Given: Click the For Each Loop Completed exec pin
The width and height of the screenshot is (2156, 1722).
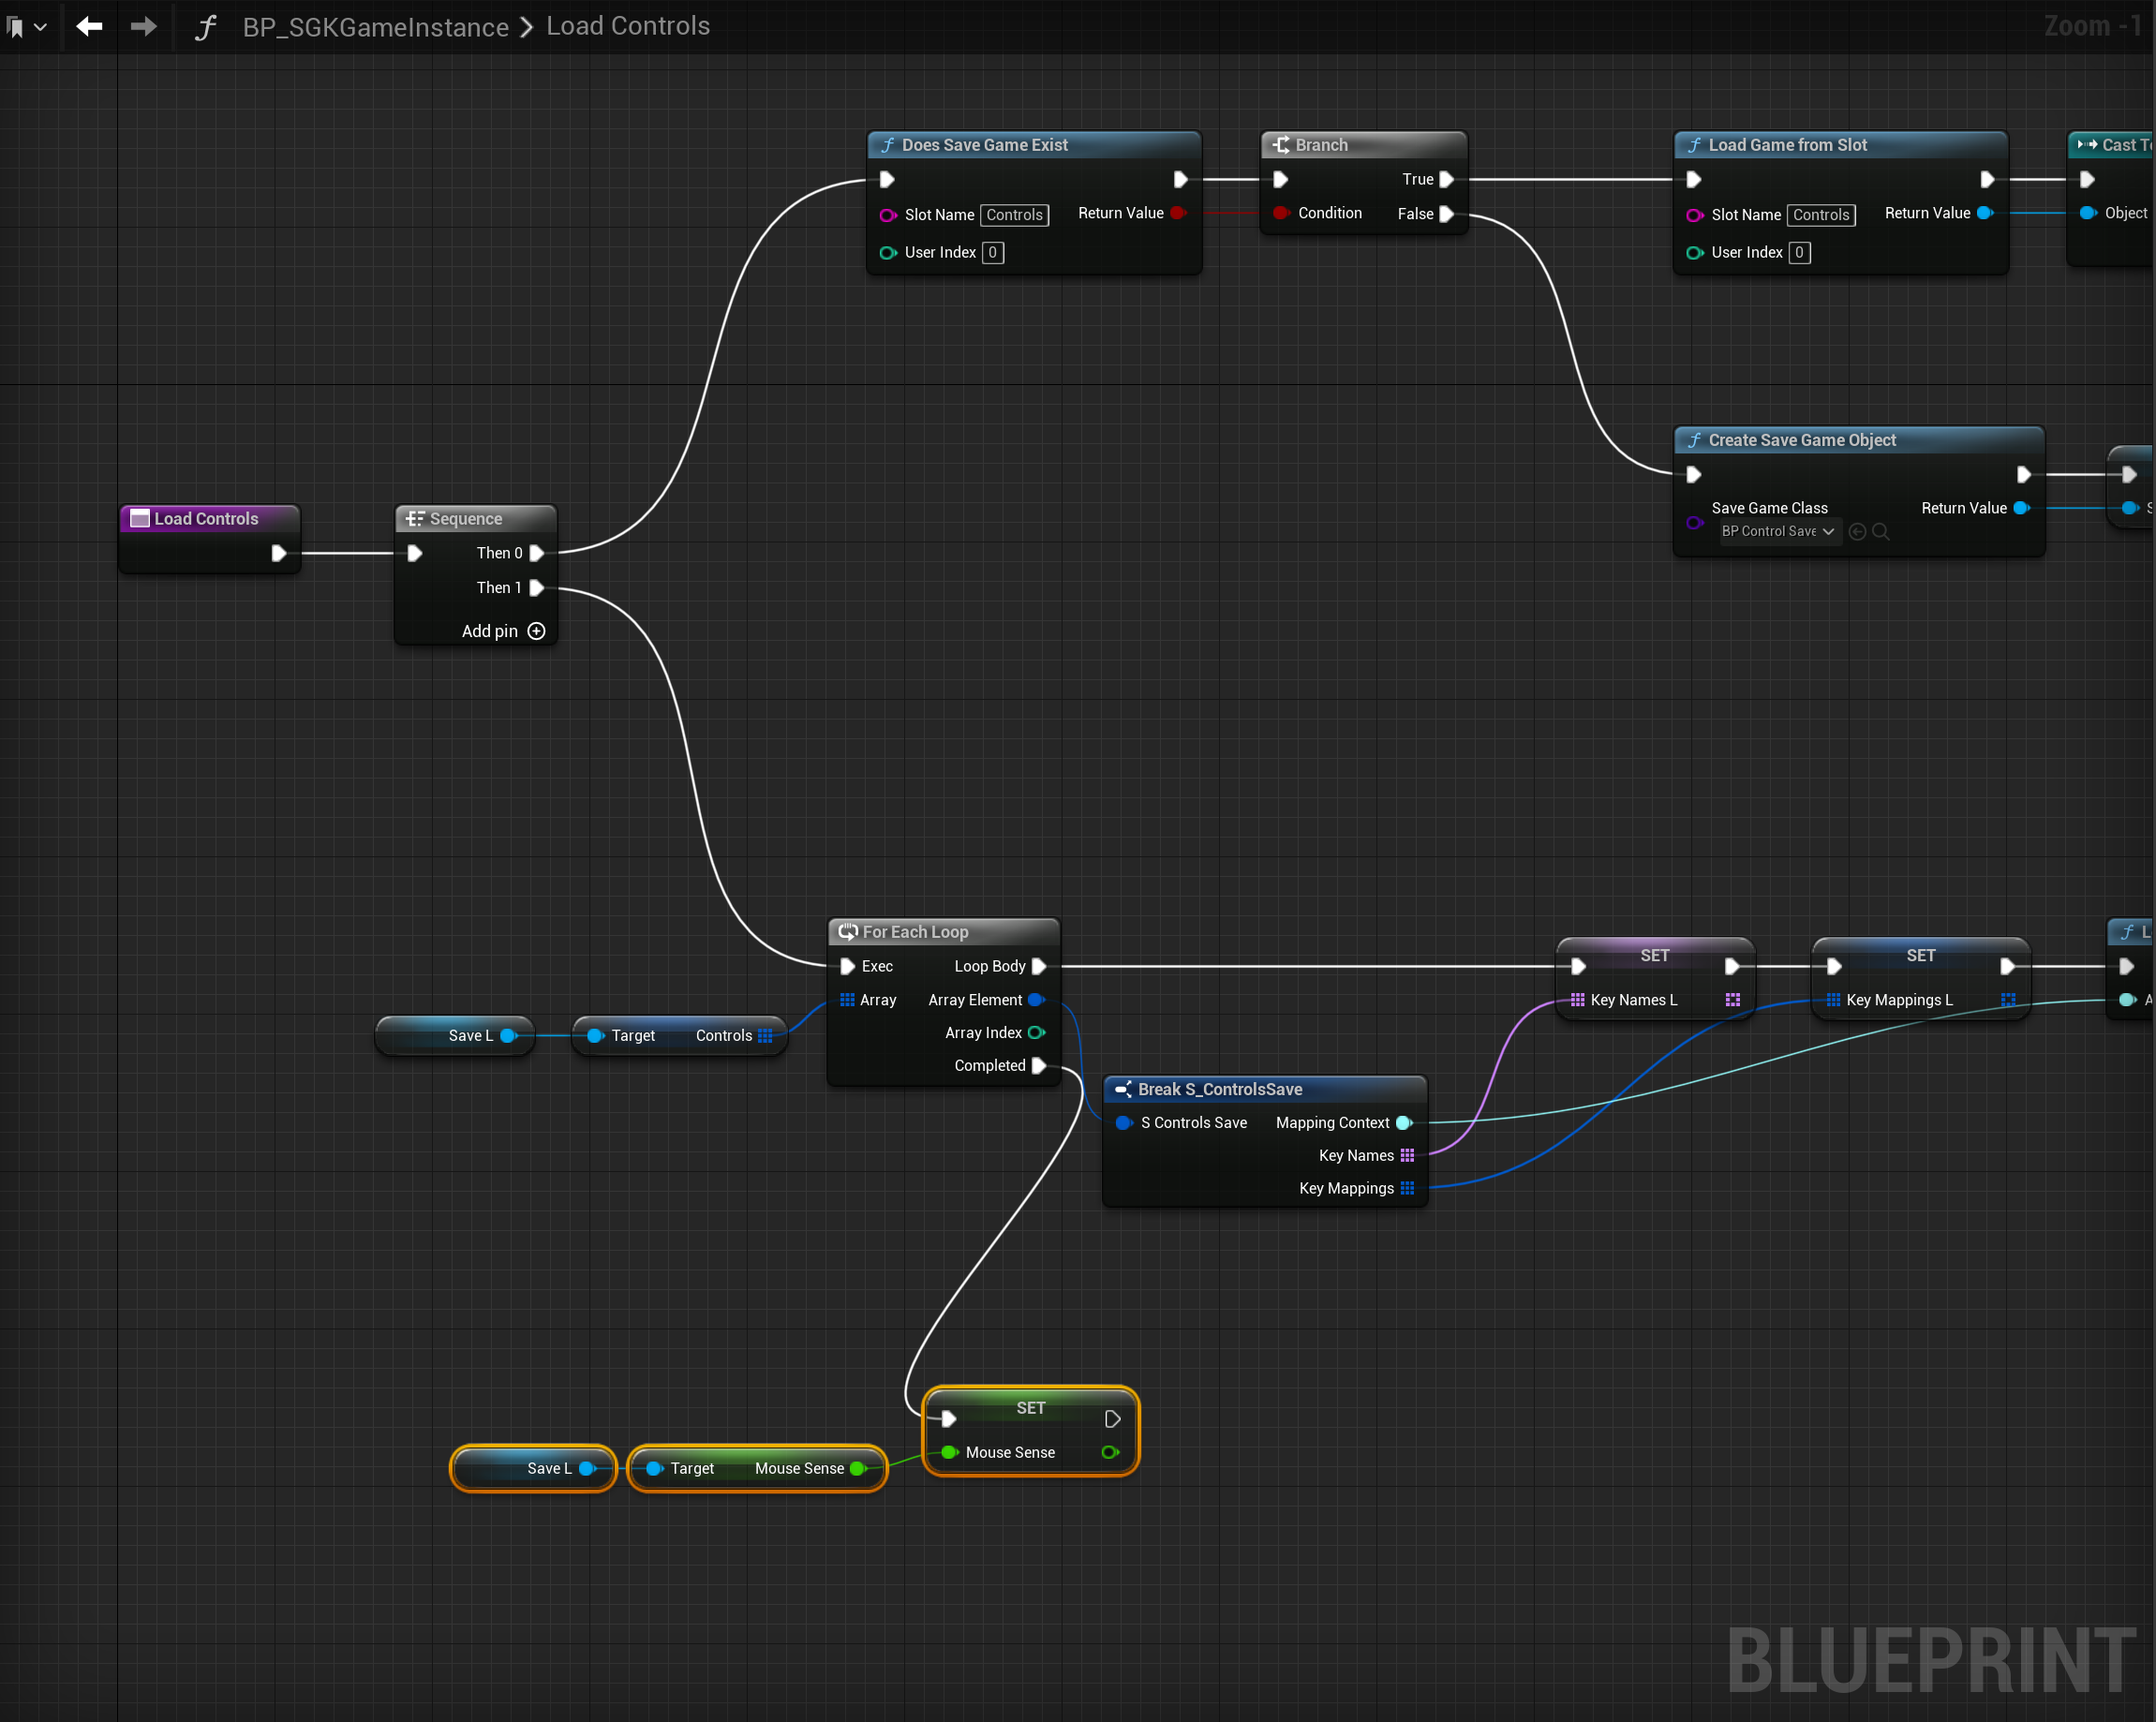Looking at the screenshot, I should pos(1039,1066).
